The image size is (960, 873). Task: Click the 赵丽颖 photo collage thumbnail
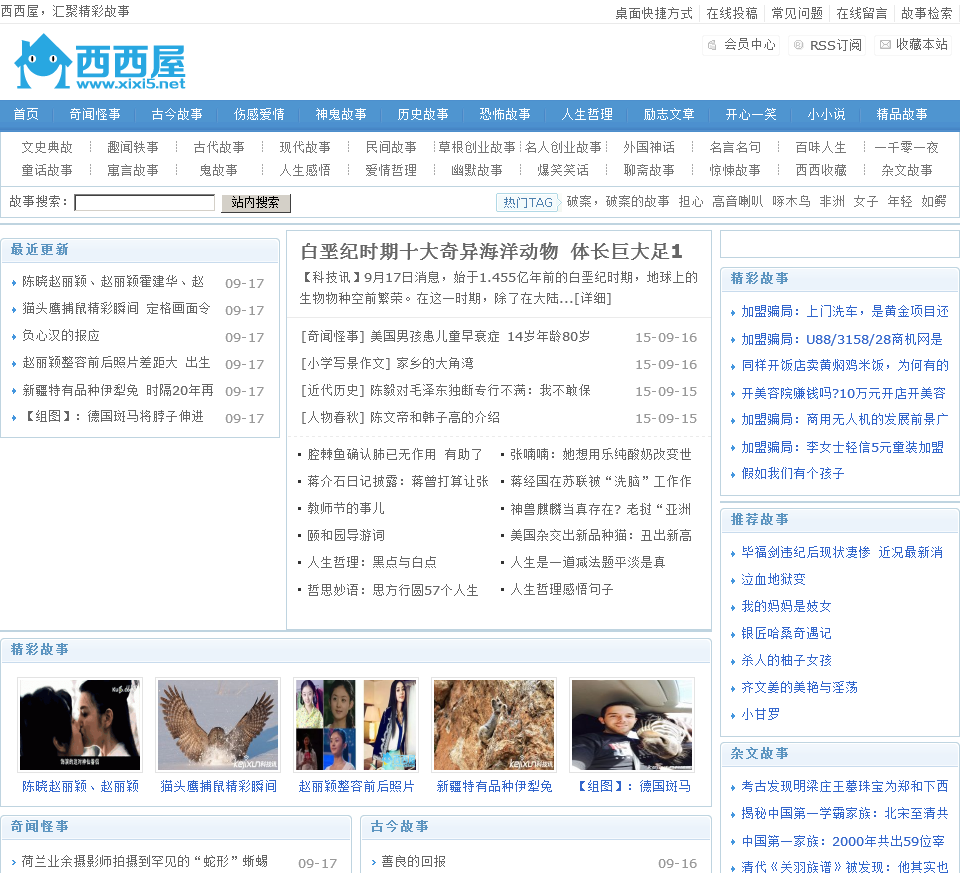[x=356, y=724]
